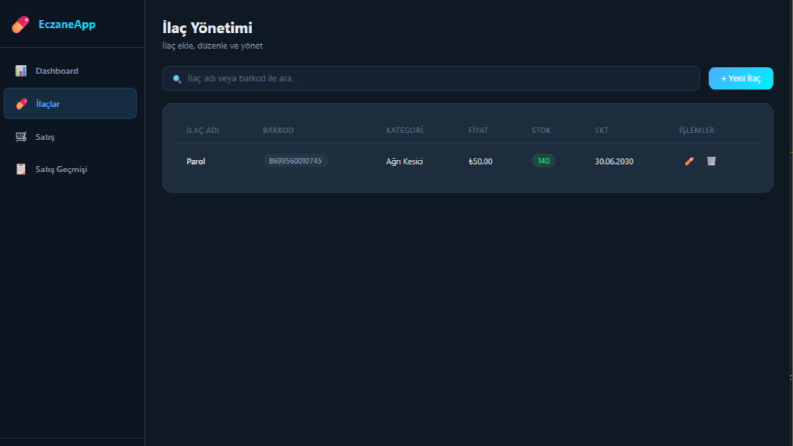The width and height of the screenshot is (793, 446).
Task: Click the magnifier icon in search bar
Action: 177,79
